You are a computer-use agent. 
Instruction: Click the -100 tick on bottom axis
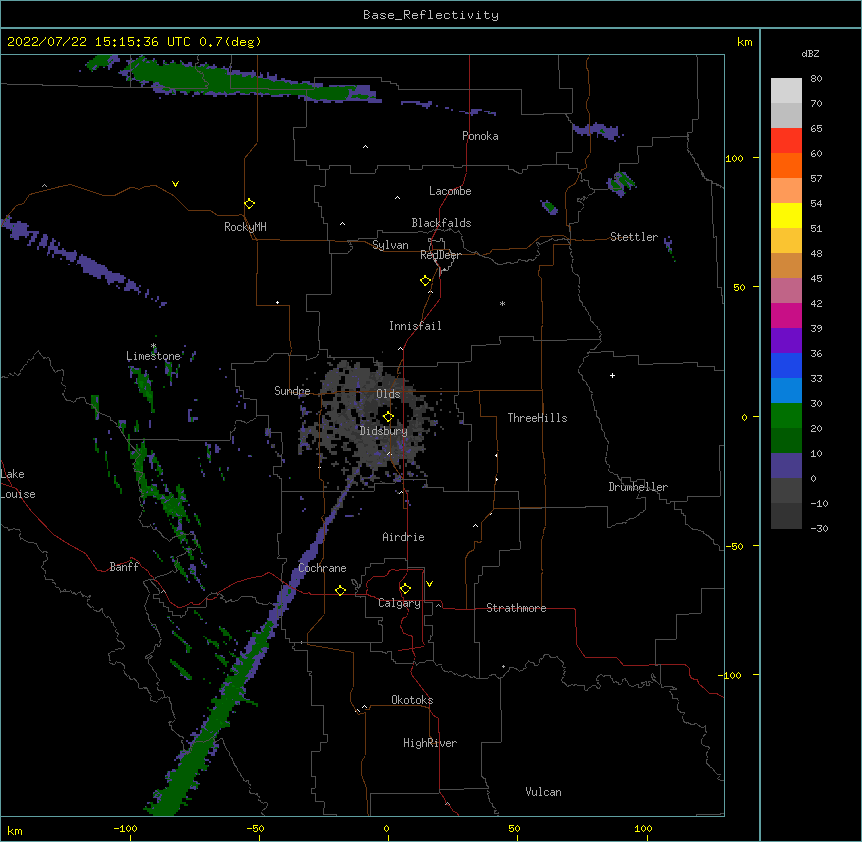[x=125, y=828]
